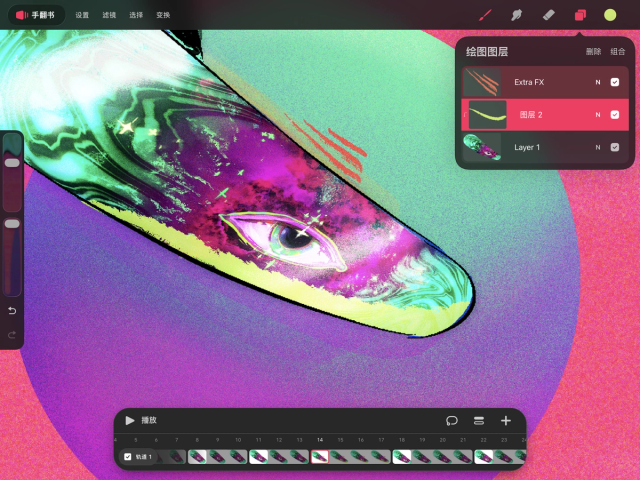The image size is (640, 480).
Task: Open blend mode N of Layer 1
Action: [598, 147]
